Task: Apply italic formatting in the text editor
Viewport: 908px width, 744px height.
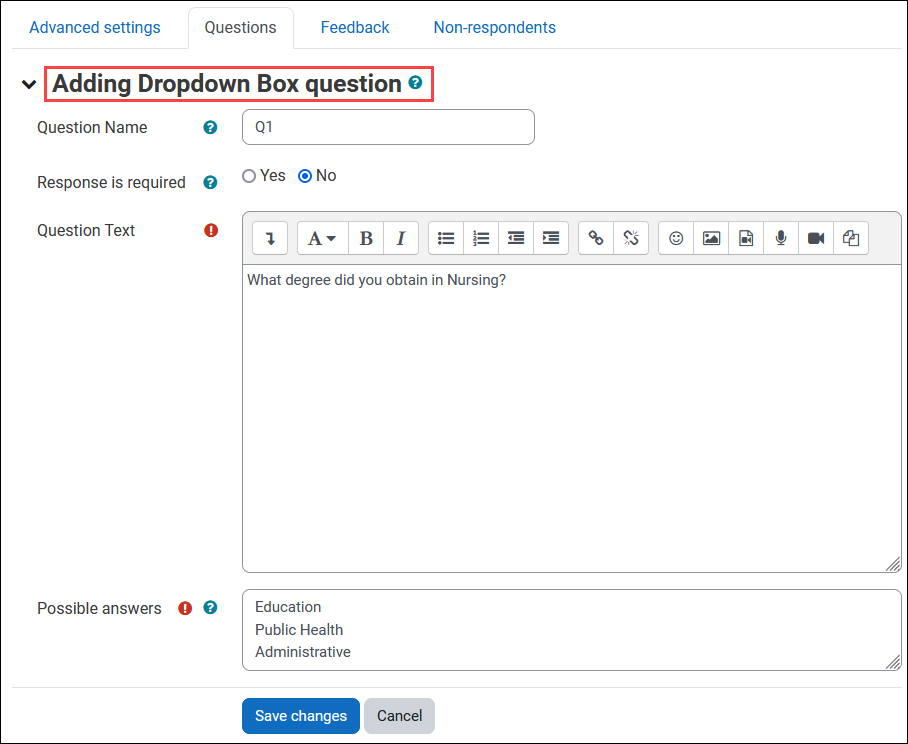Action: [x=400, y=237]
